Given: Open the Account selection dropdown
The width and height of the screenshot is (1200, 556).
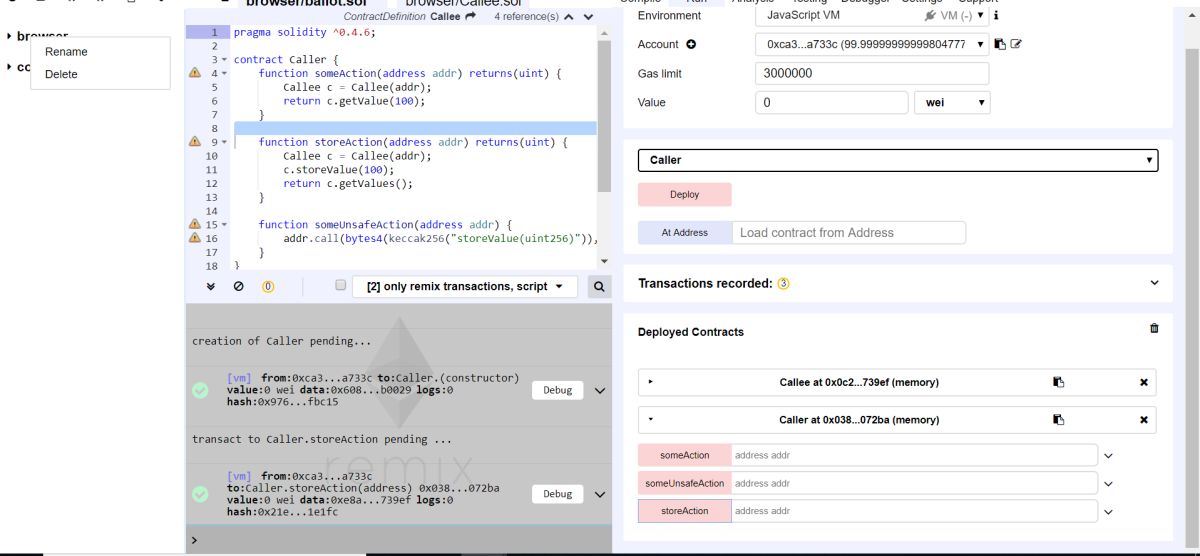Looking at the screenshot, I should coord(873,44).
